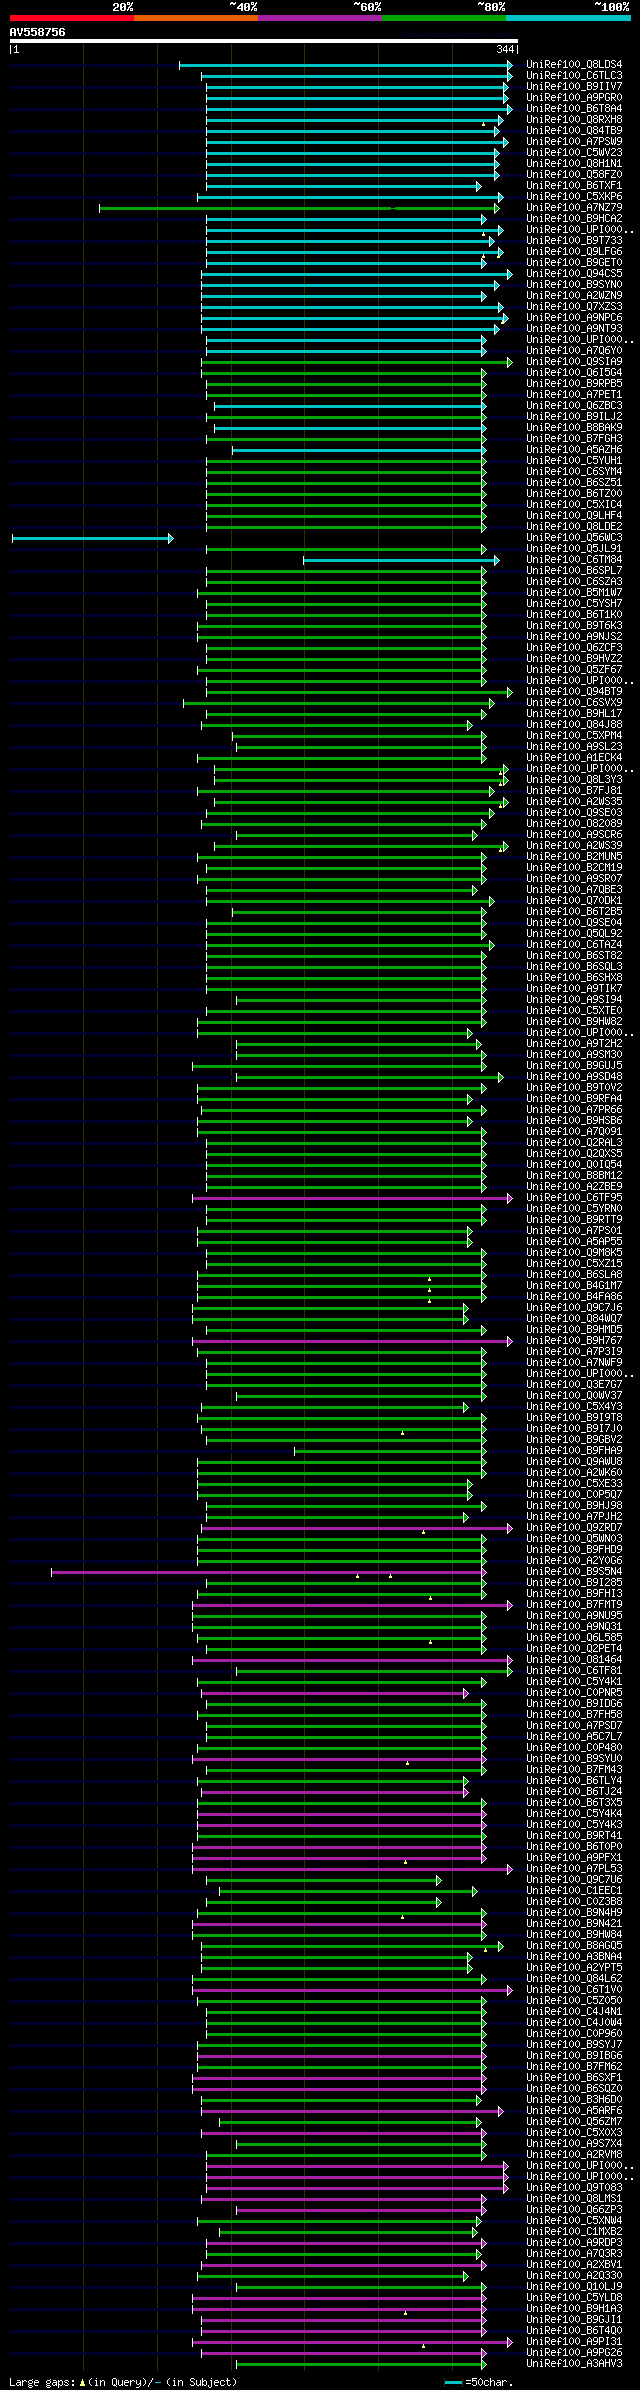Click the cyan ~100% identity legend segment
Screen dimensions: 640x2390
coord(568,18)
